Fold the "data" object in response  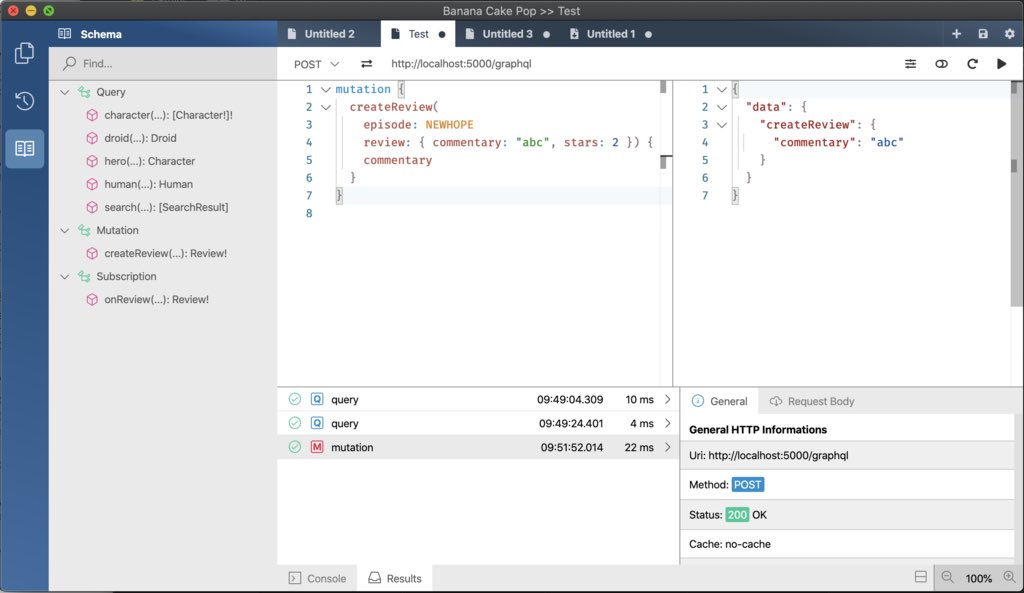click(x=722, y=107)
